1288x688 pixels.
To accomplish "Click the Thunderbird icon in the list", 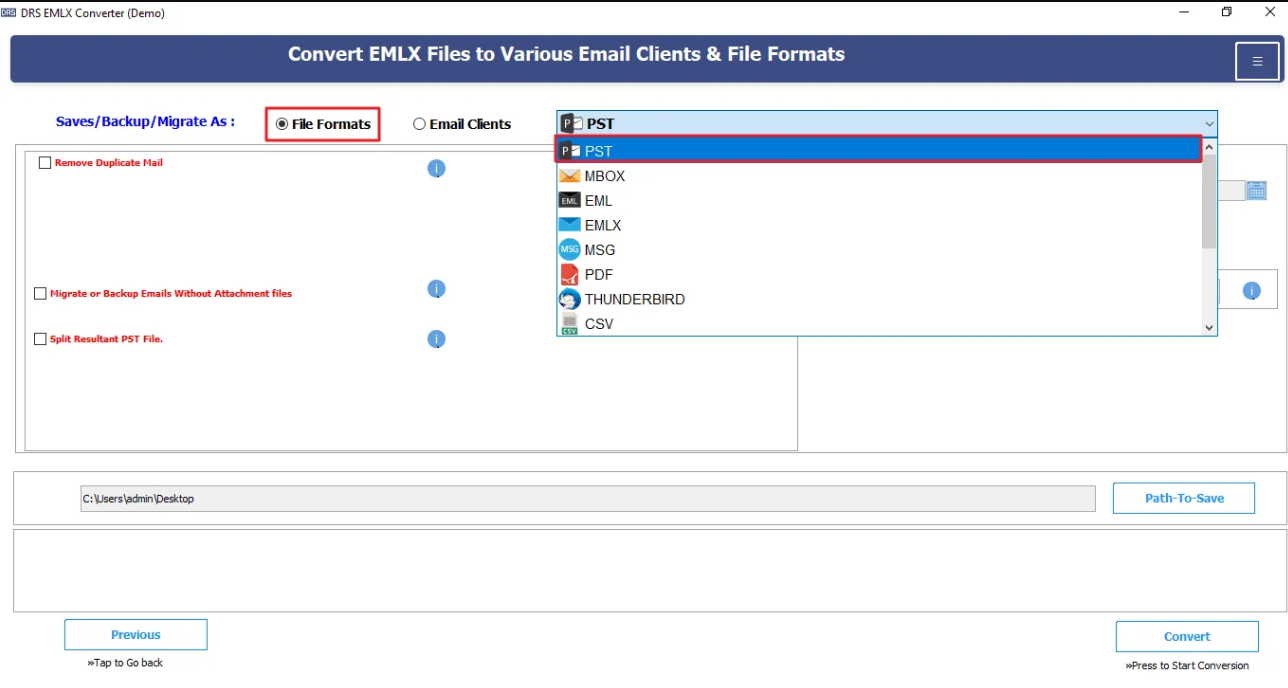I will click(x=568, y=298).
